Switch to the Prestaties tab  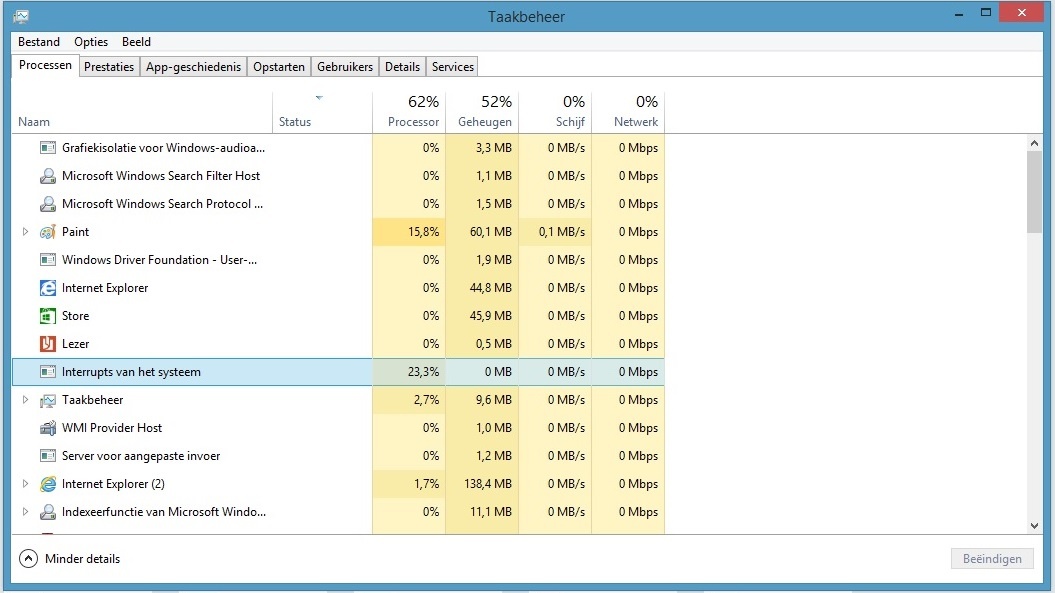pos(109,67)
